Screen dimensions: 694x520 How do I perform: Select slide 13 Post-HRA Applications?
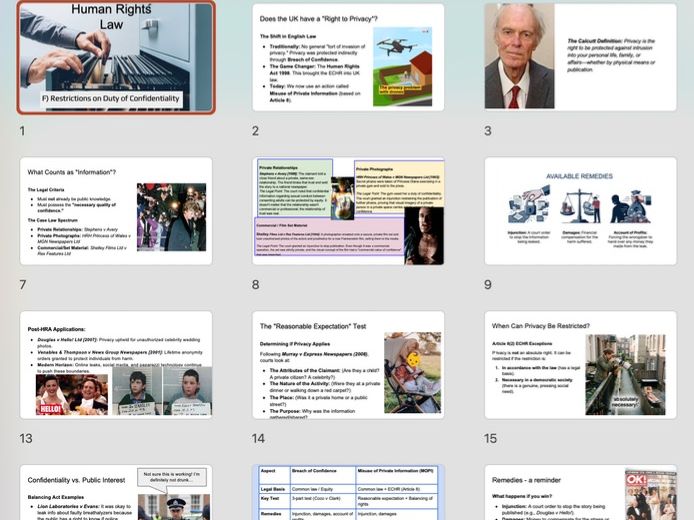tap(116, 365)
